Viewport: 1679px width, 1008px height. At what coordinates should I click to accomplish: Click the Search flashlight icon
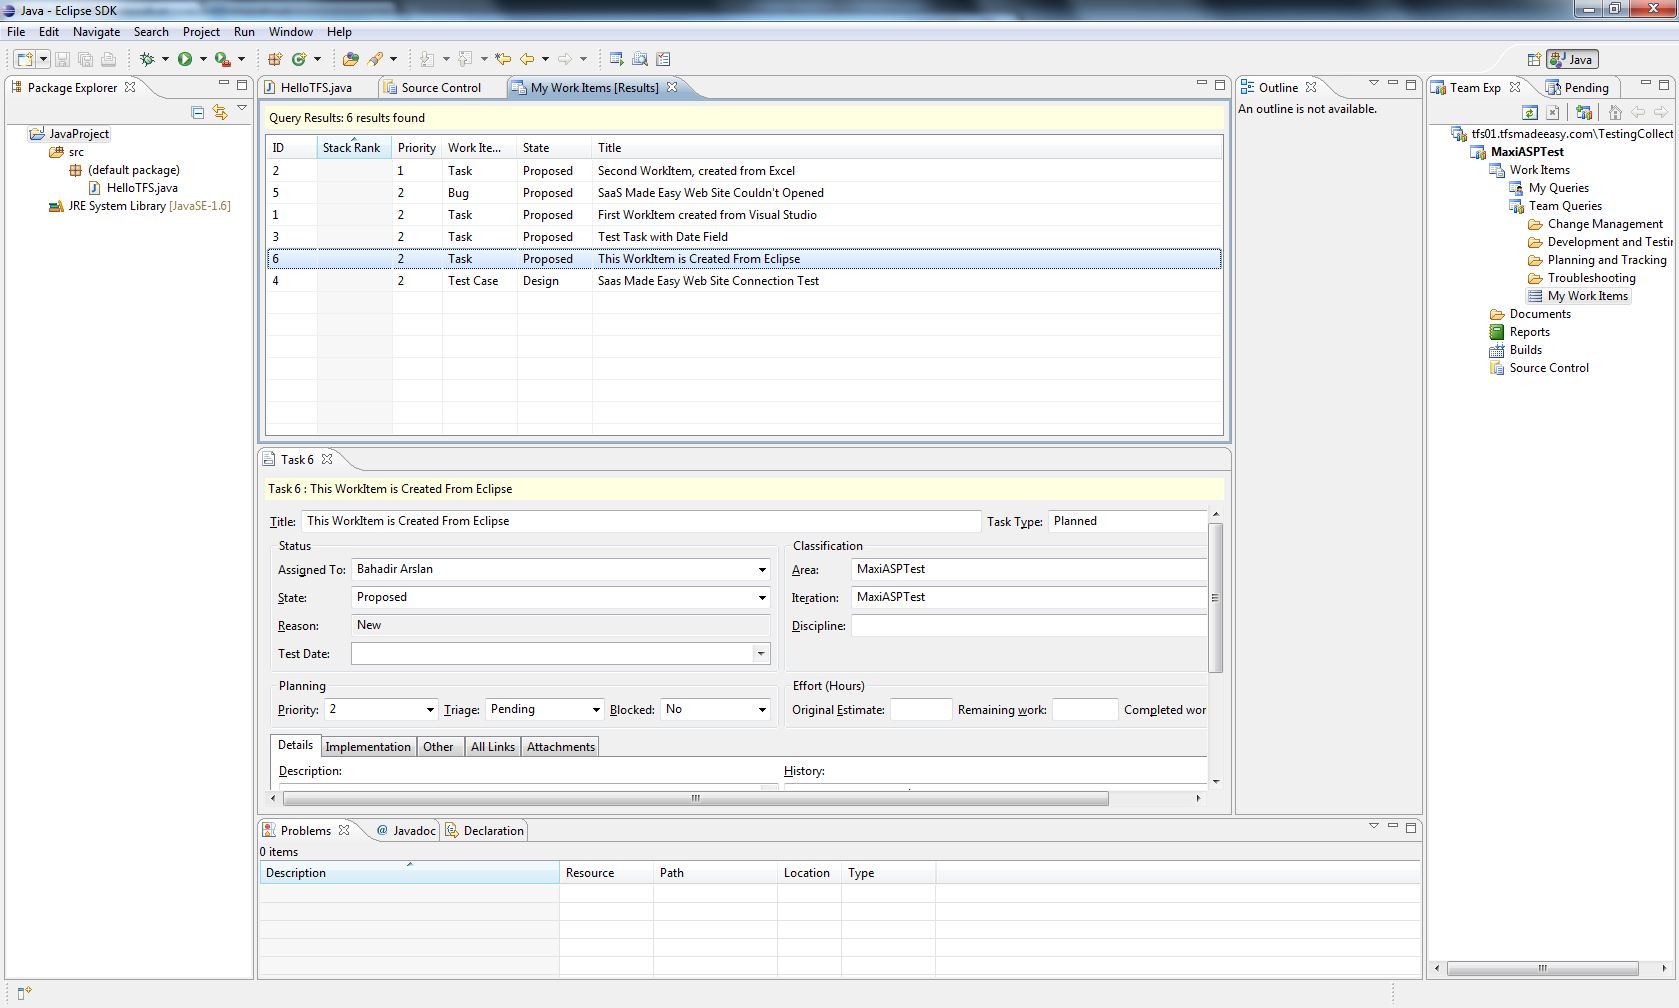[x=376, y=59]
